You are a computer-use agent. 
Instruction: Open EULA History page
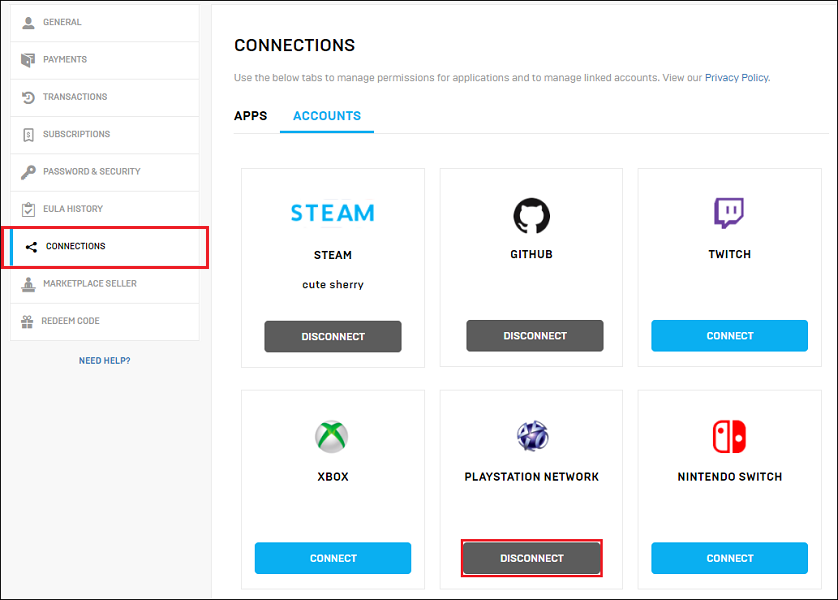(x=105, y=209)
